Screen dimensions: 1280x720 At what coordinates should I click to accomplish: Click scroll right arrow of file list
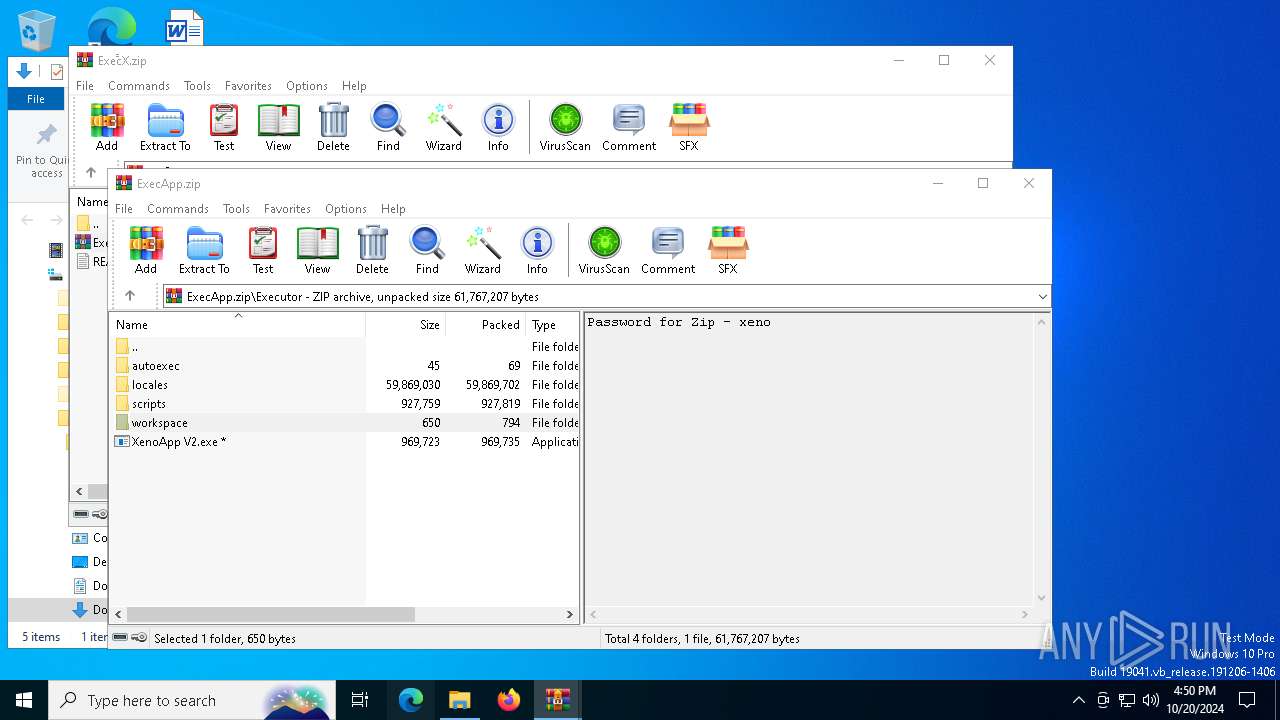[570, 614]
